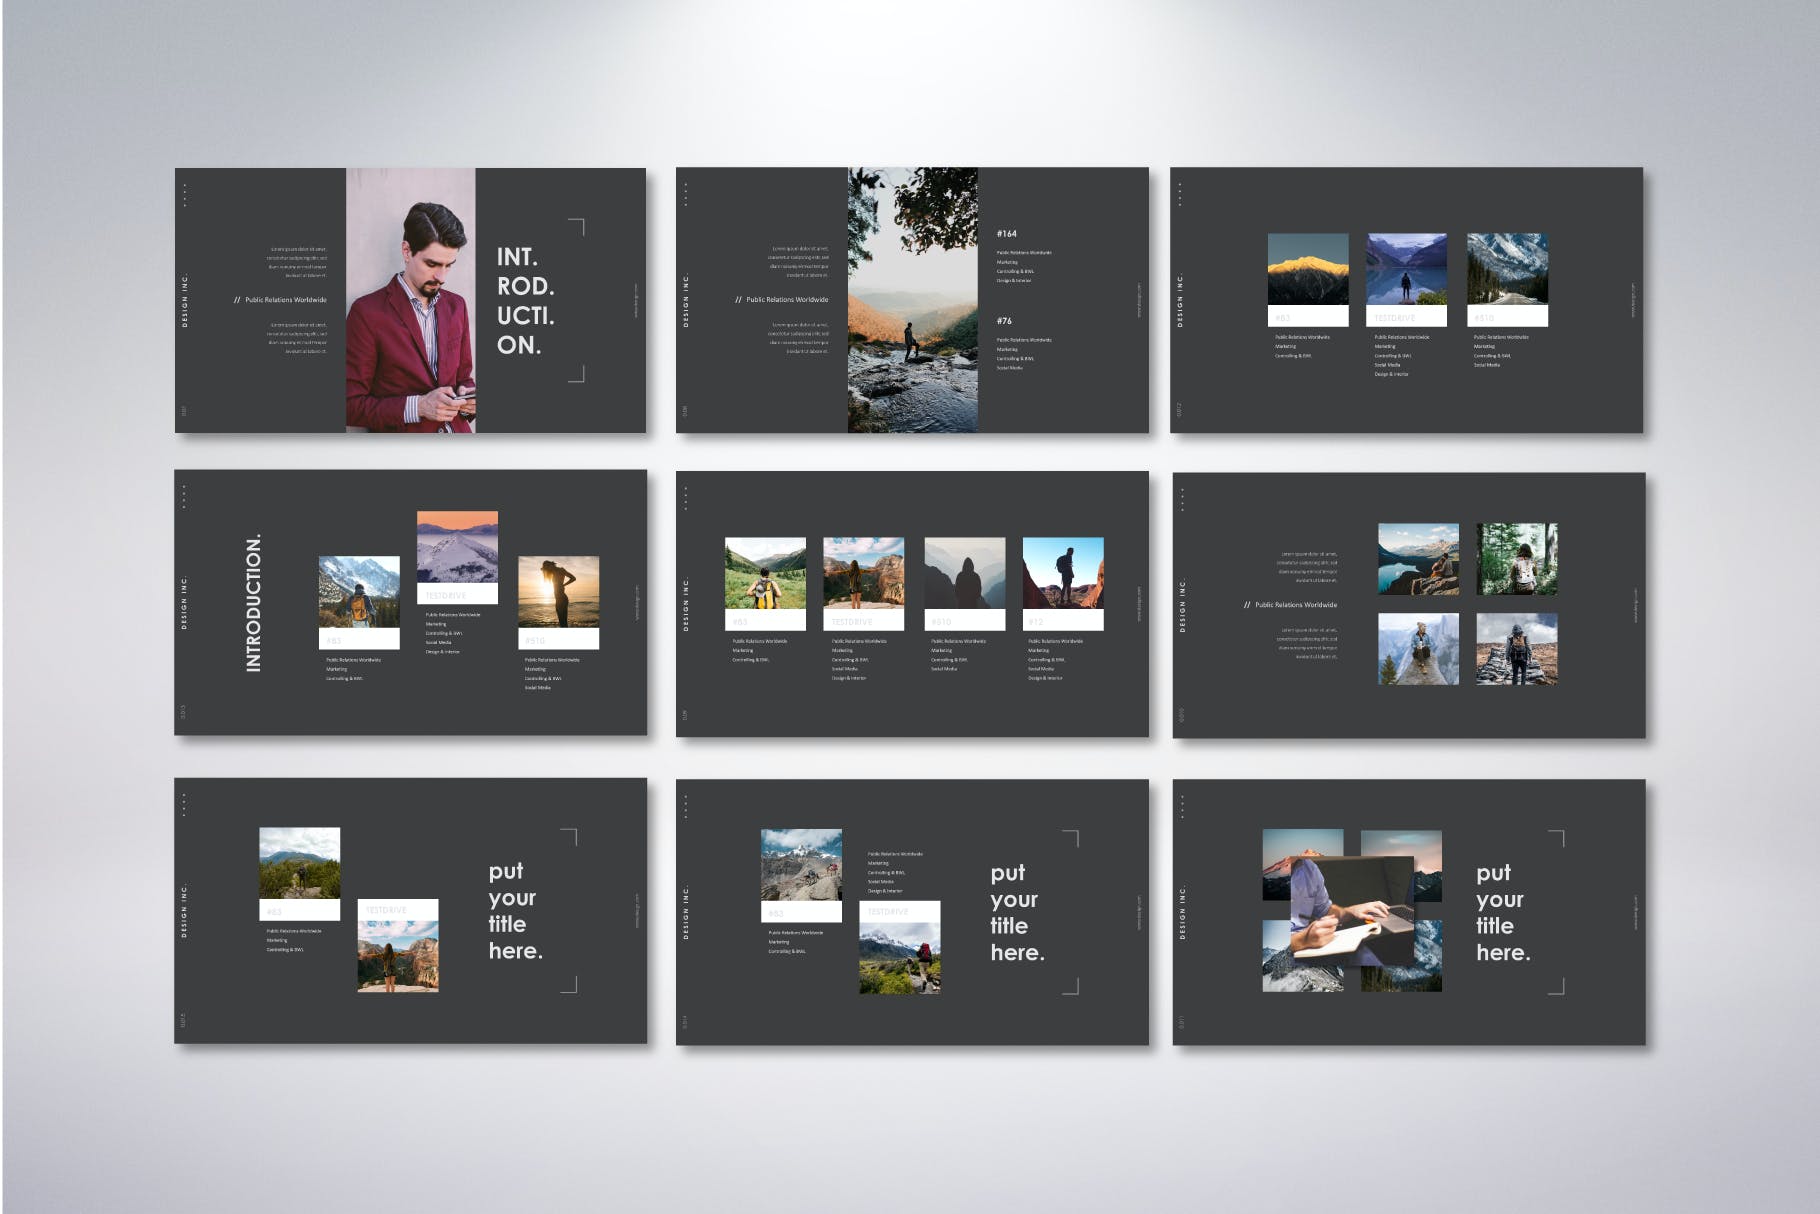The image size is (1820, 1214).
Task: Select the '#76' heading text
Action: [1004, 321]
